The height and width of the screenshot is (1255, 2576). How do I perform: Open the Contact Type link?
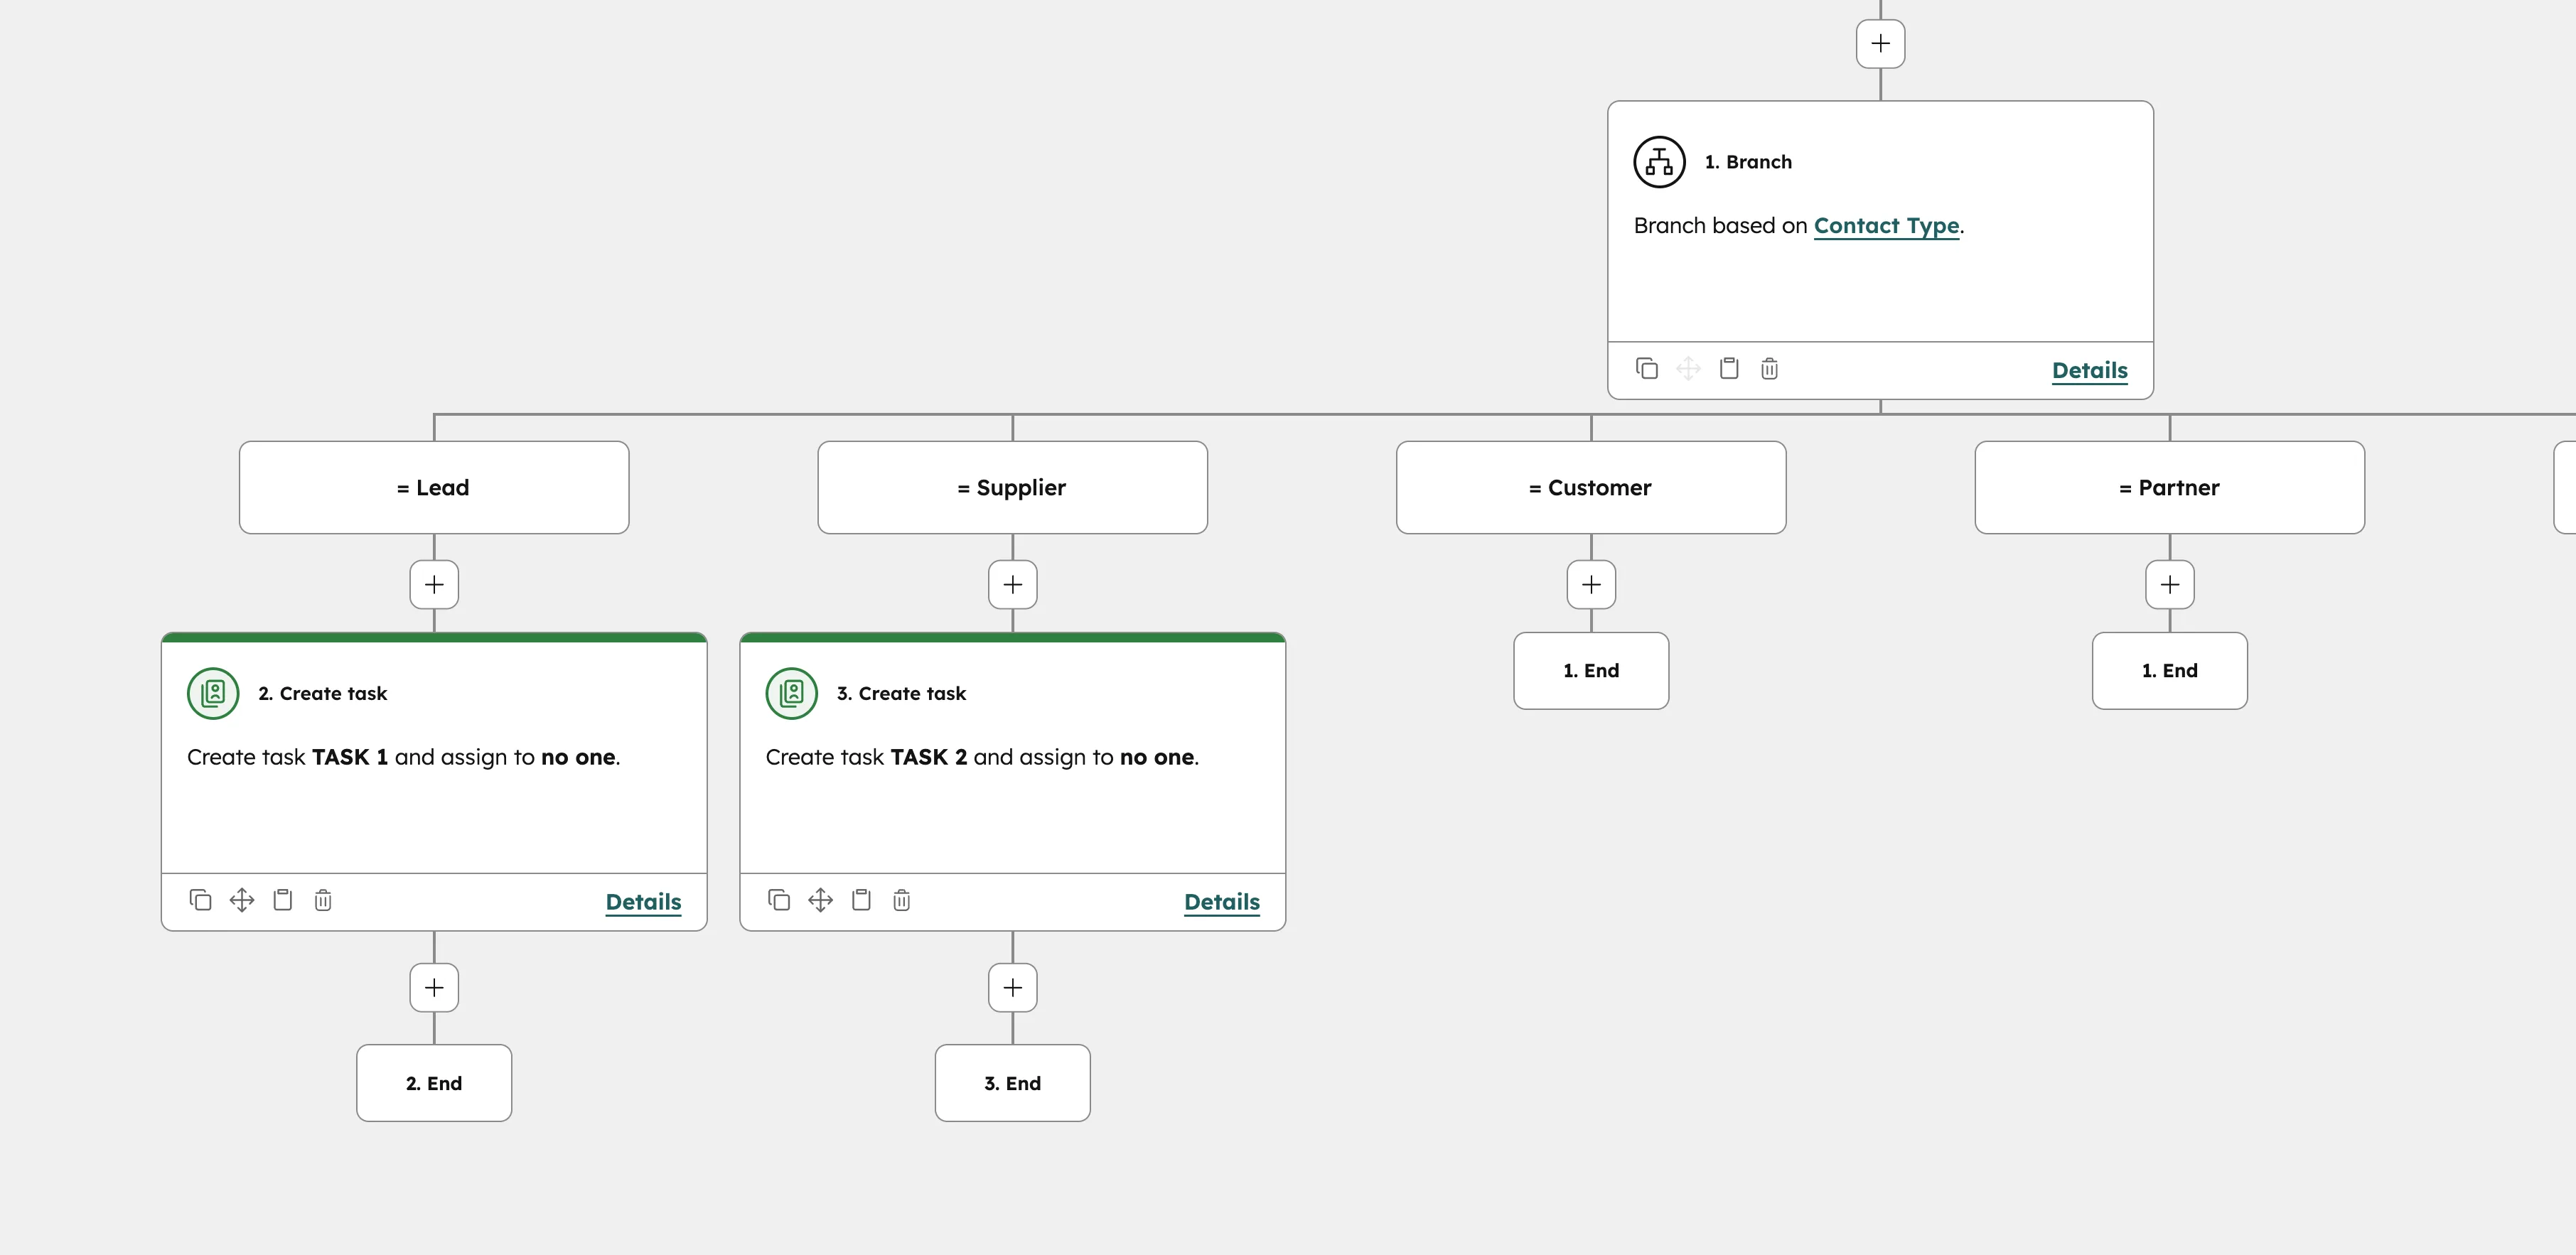click(1886, 226)
